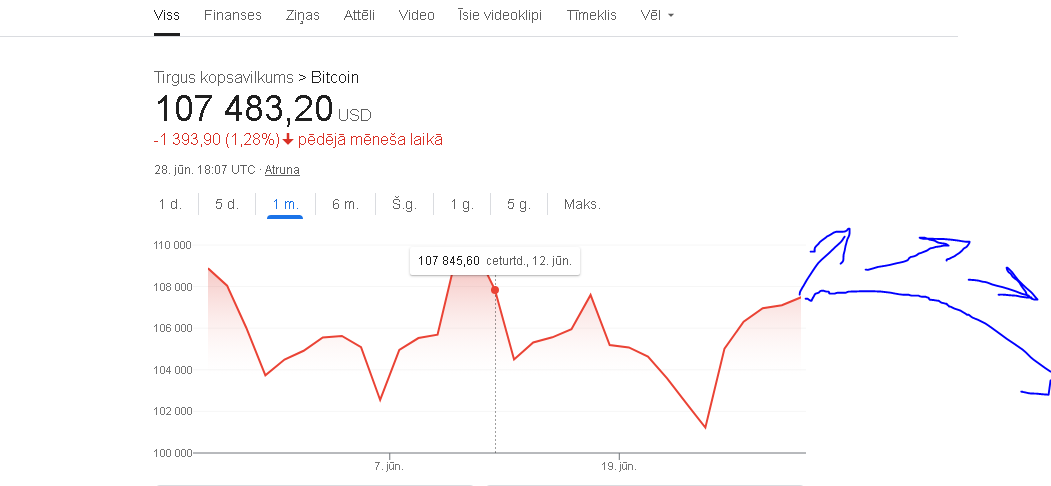Go to the Video tab
The width and height of the screenshot is (1051, 486).
tap(416, 16)
